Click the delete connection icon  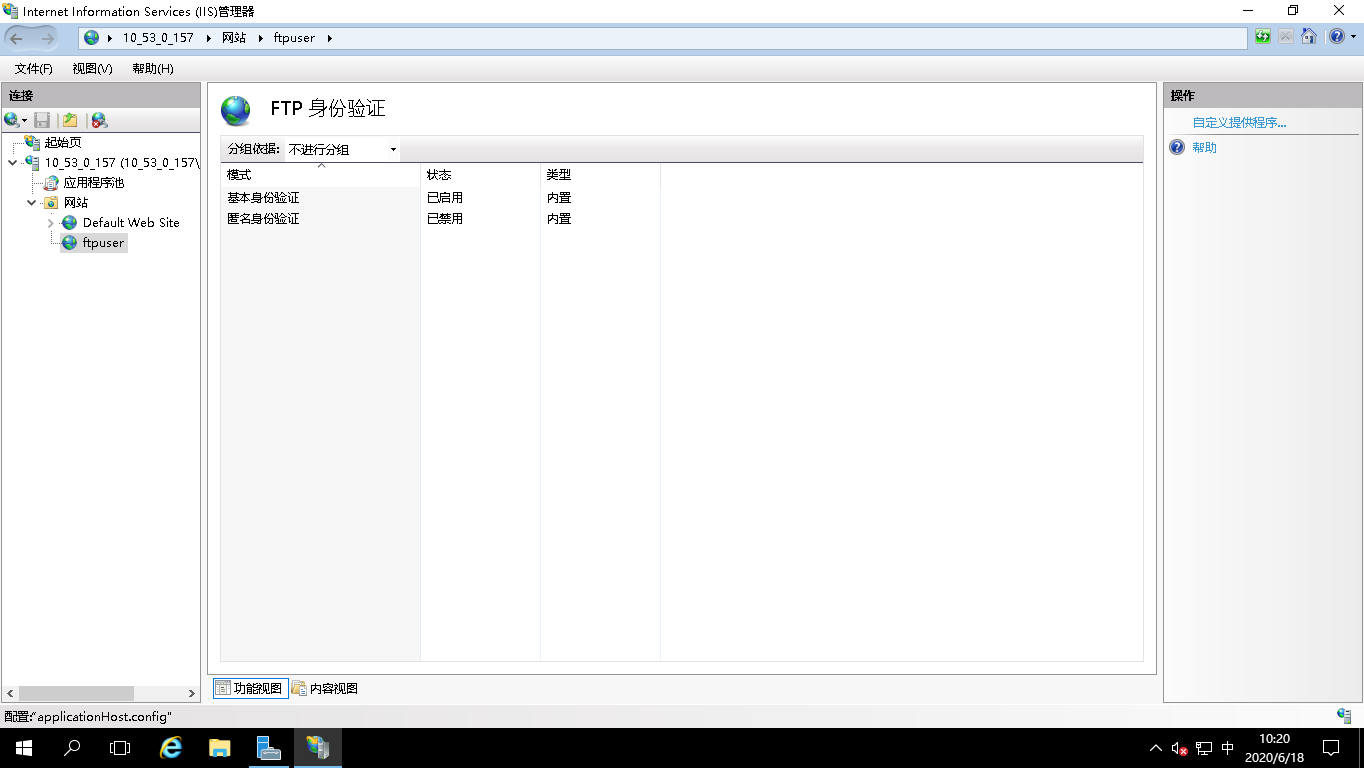(x=99, y=120)
